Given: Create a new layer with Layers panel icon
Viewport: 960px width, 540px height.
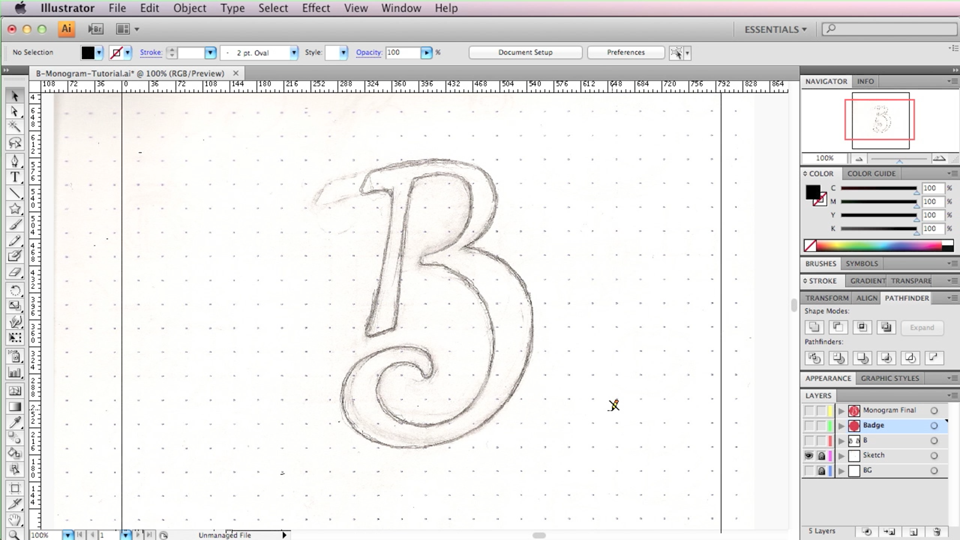Looking at the screenshot, I should point(913,531).
